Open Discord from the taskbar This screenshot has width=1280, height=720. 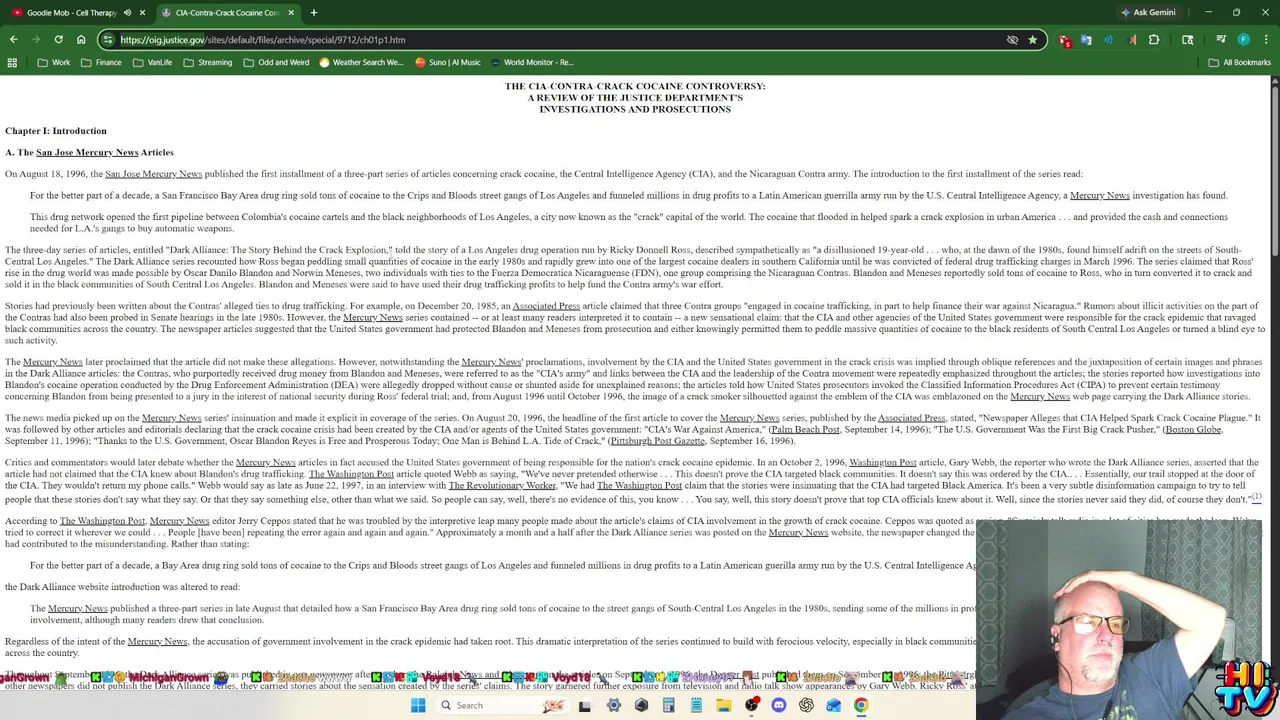(779, 705)
